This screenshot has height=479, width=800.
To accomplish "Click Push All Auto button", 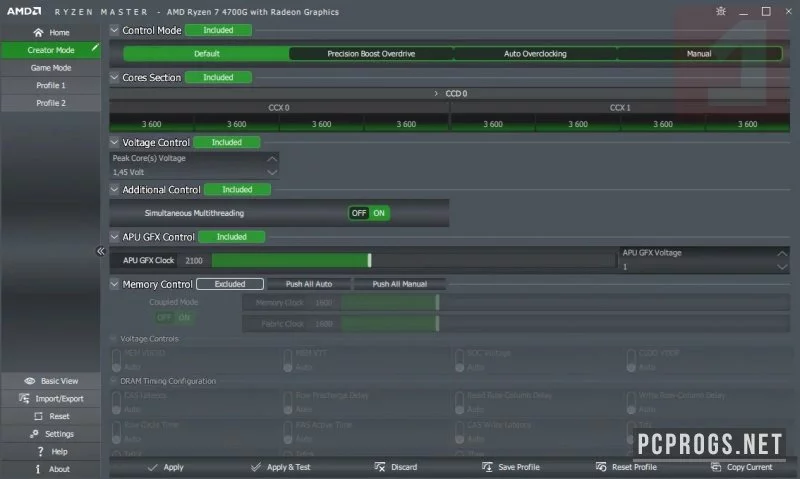I will click(309, 284).
